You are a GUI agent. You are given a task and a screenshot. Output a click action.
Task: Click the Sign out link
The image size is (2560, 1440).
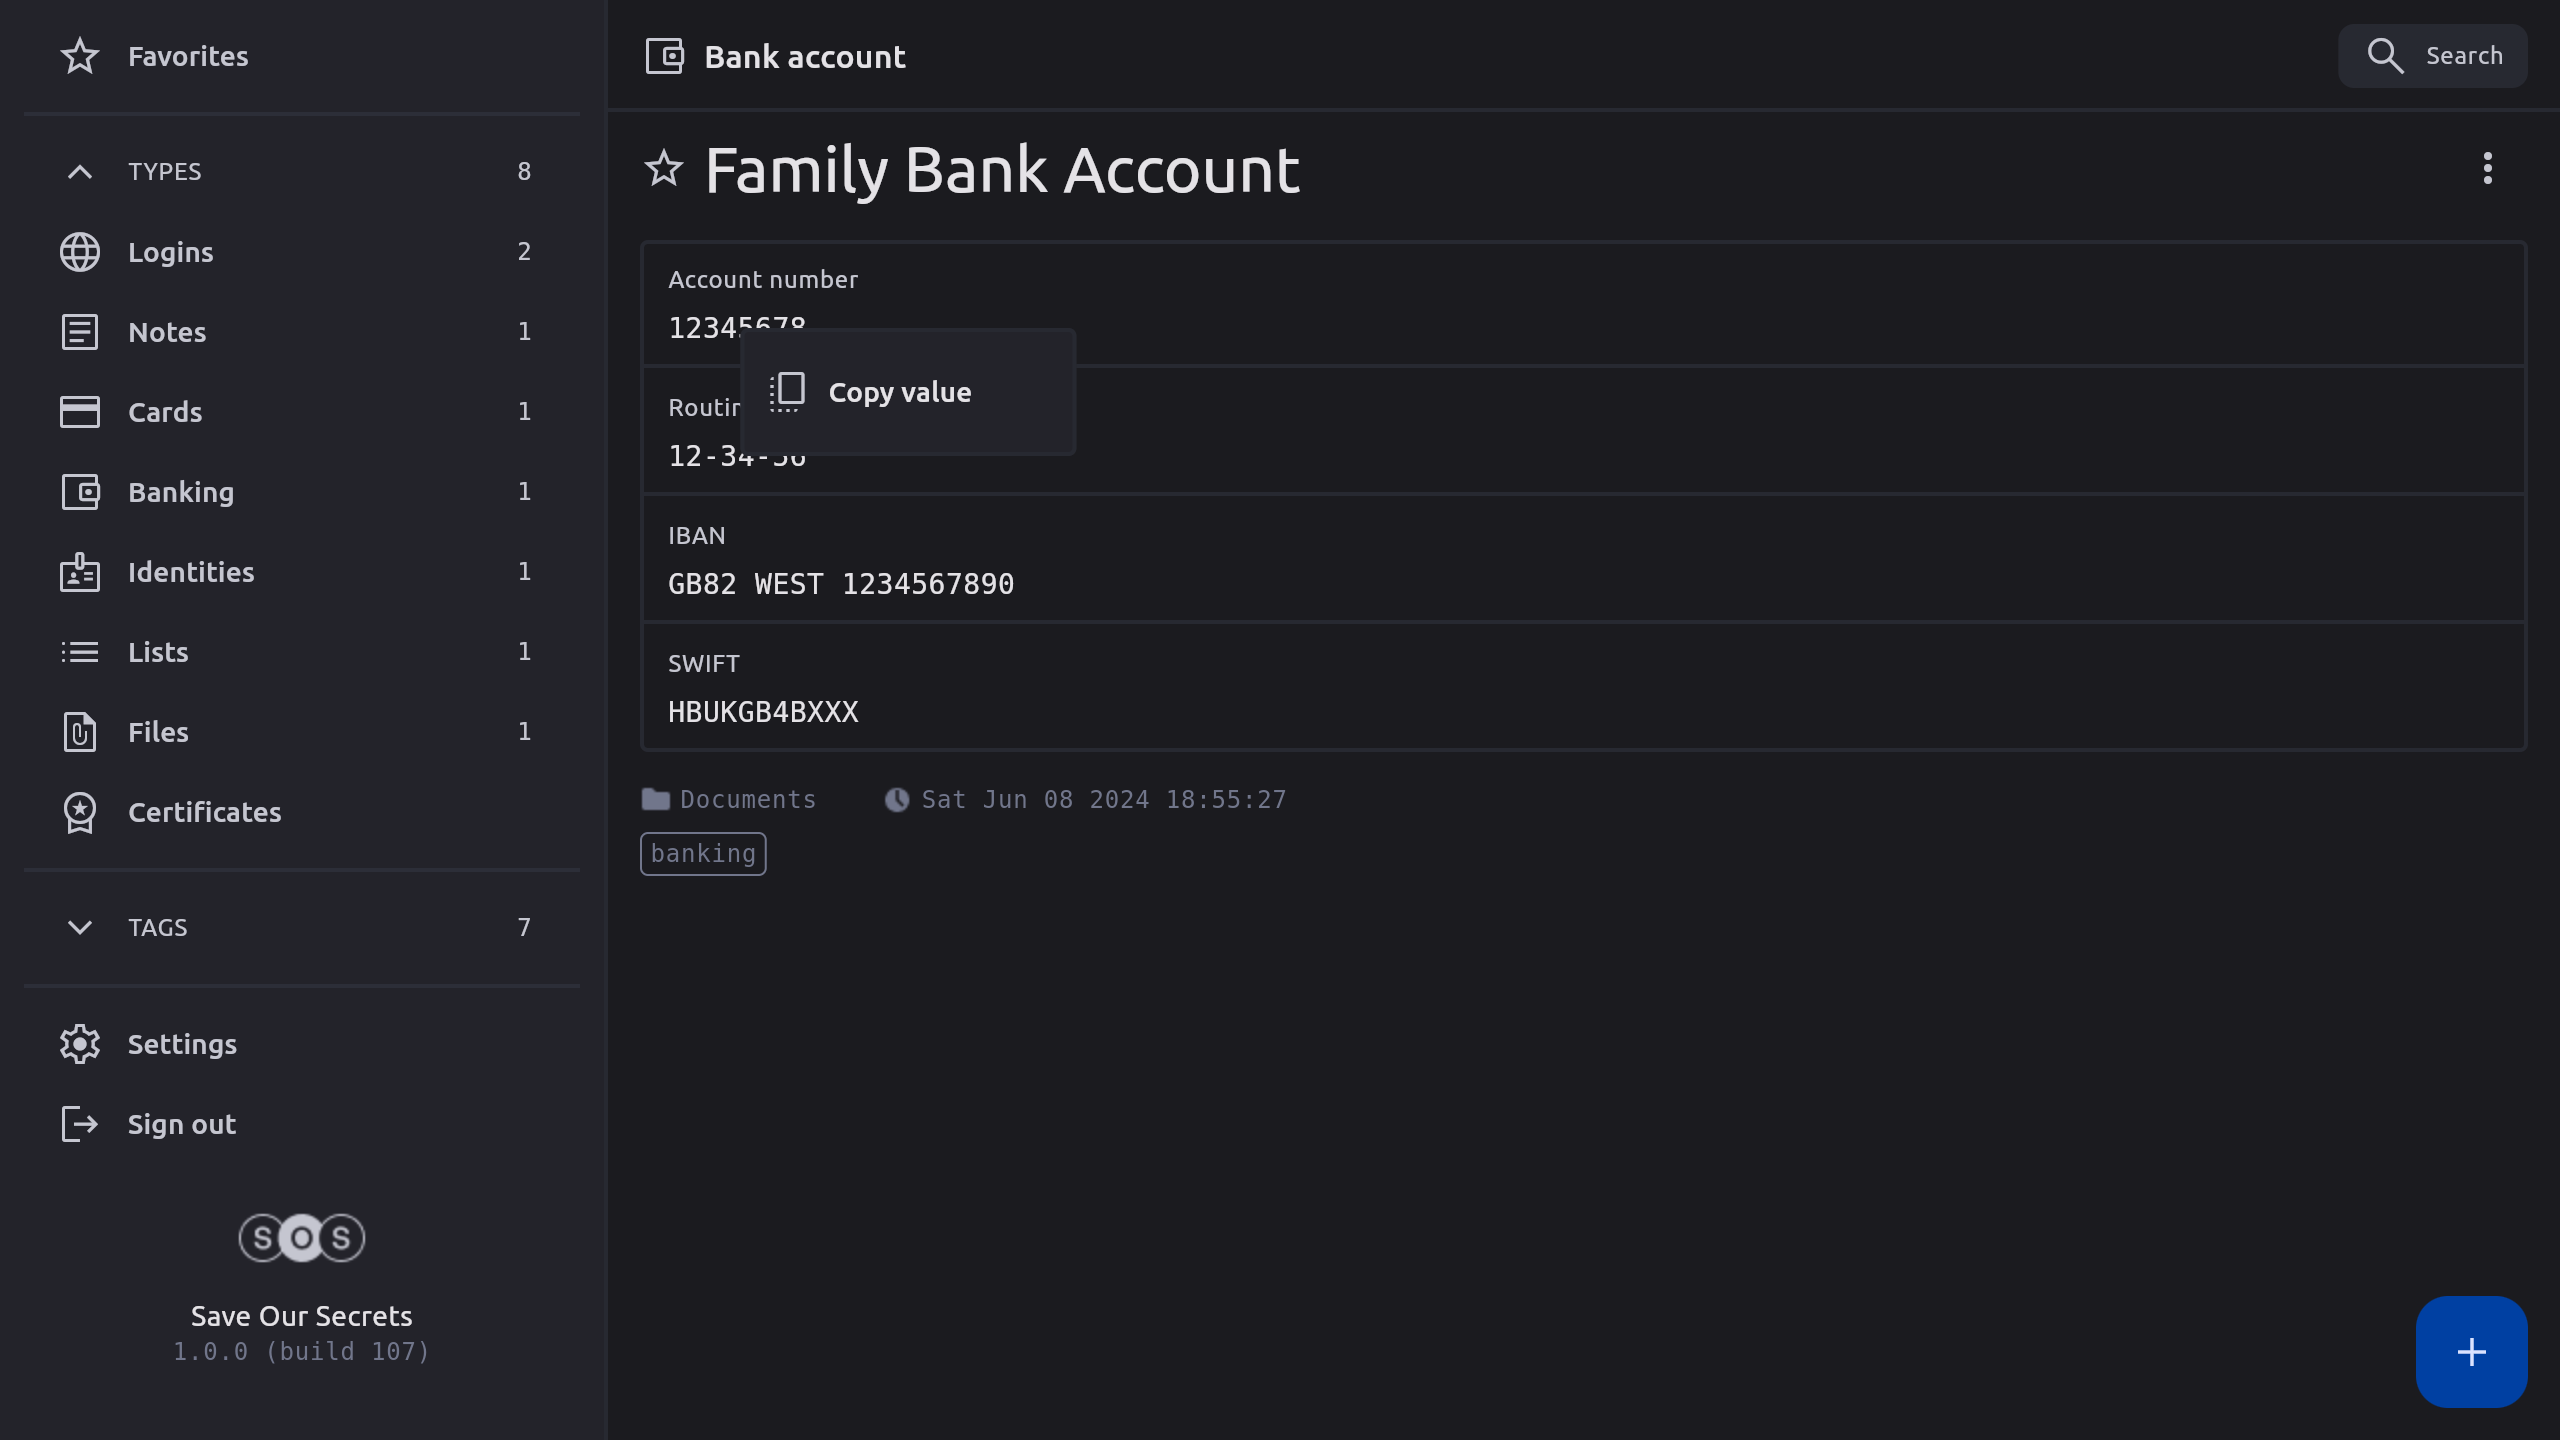tap(181, 1124)
